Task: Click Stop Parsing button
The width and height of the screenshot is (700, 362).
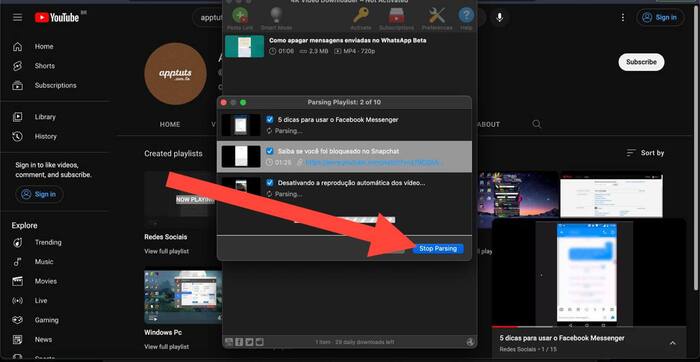Action: coord(438,249)
